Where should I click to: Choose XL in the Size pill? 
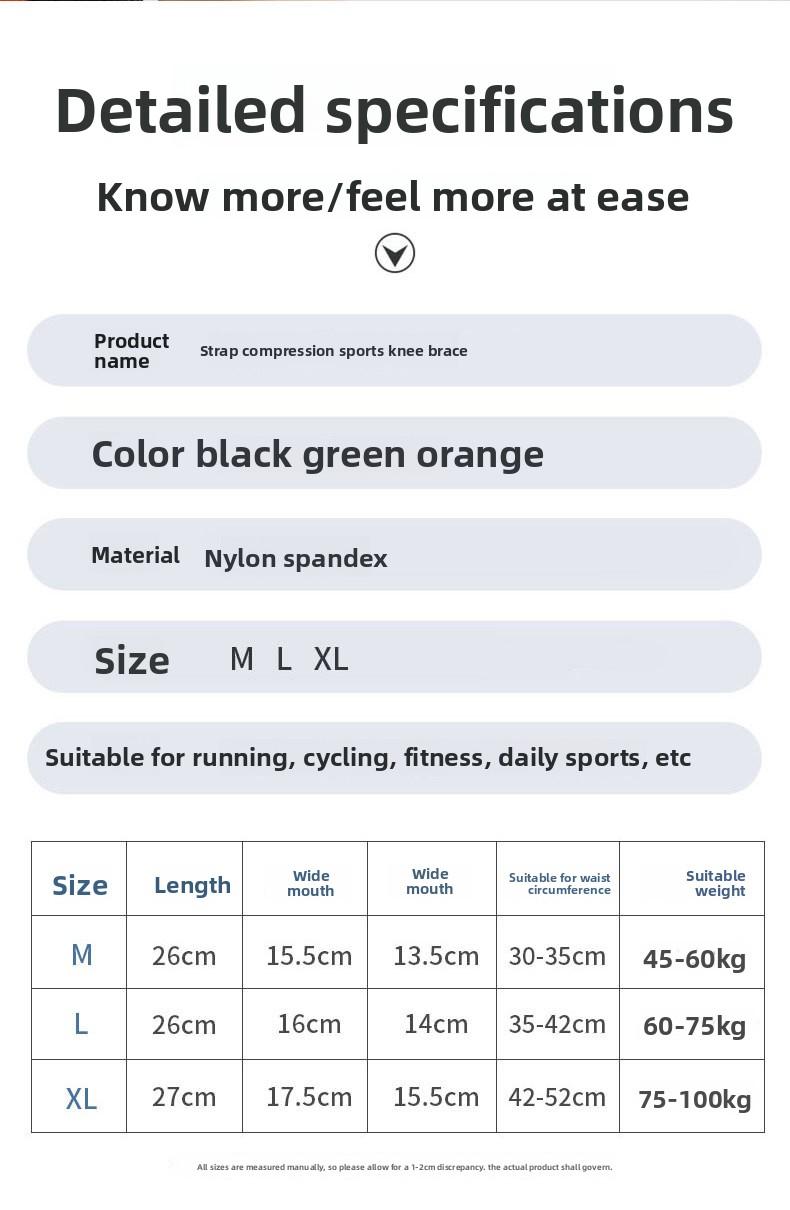331,660
